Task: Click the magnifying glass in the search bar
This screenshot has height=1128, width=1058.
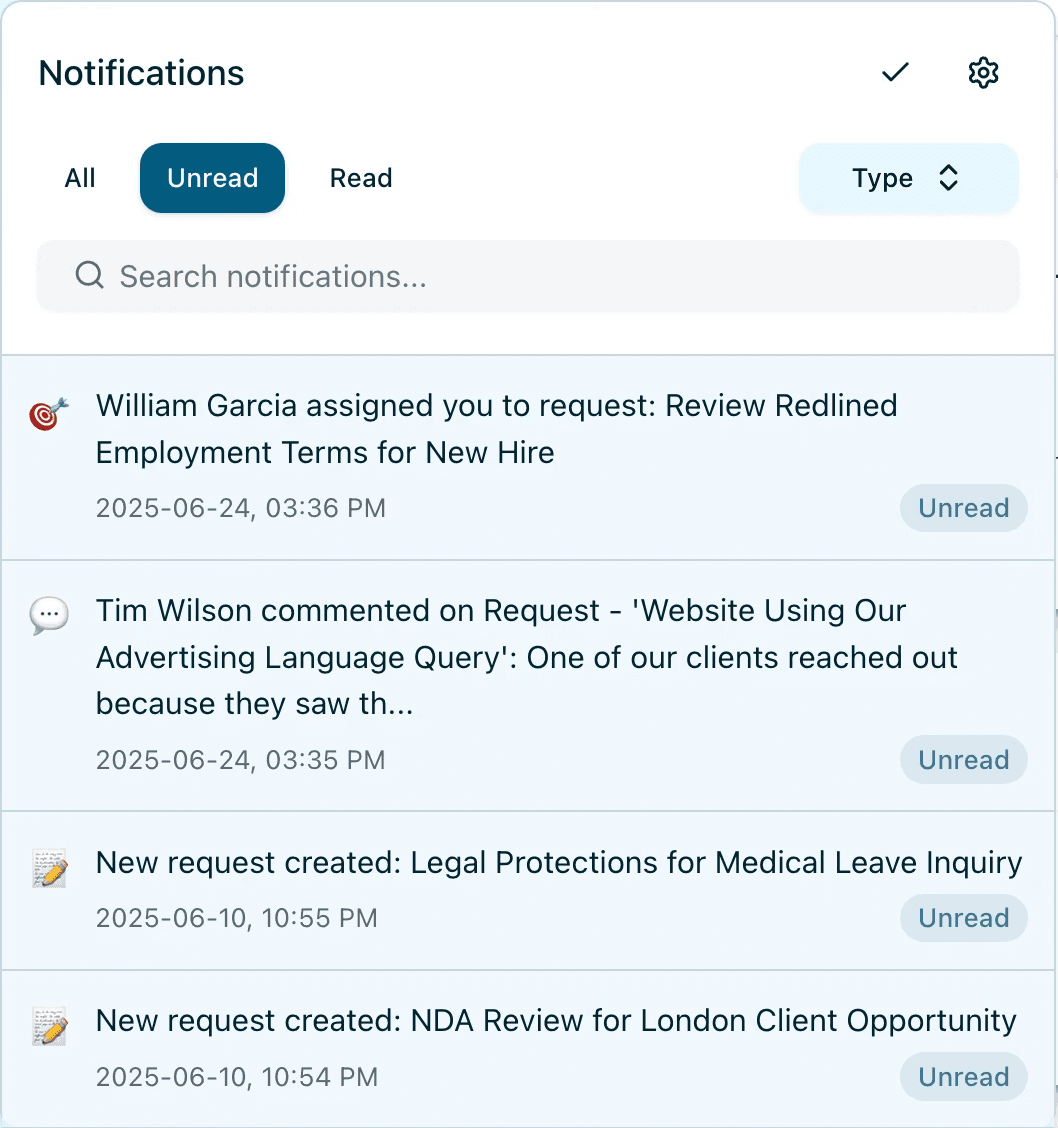Action: [89, 276]
